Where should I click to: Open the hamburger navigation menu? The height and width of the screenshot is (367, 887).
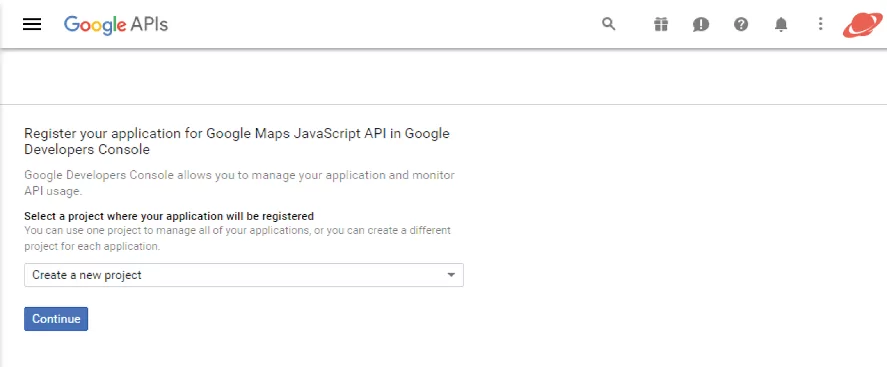click(32, 24)
